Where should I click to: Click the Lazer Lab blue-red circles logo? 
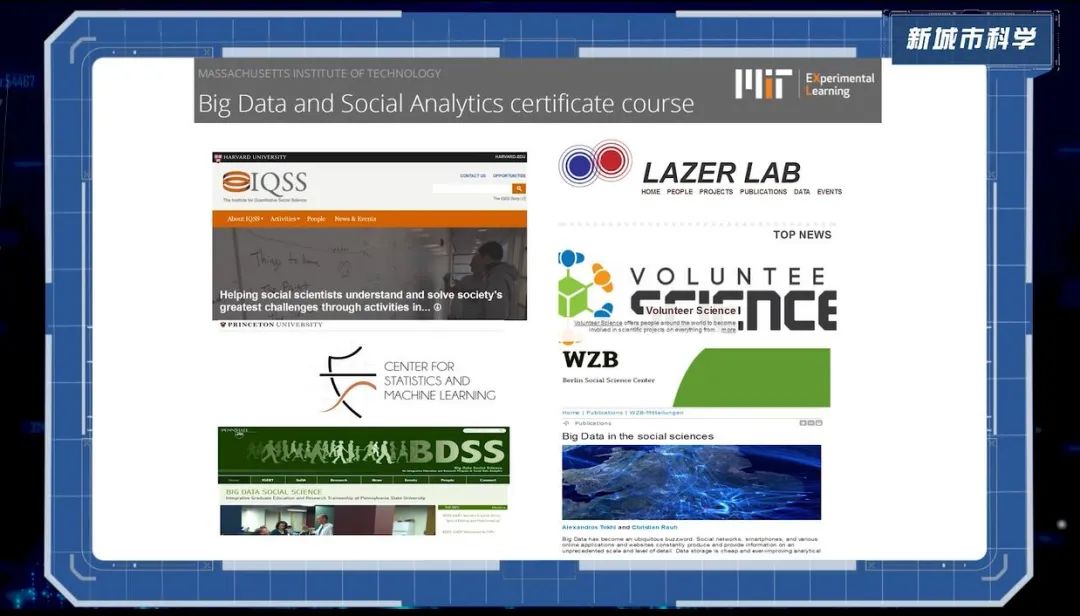[x=595, y=163]
